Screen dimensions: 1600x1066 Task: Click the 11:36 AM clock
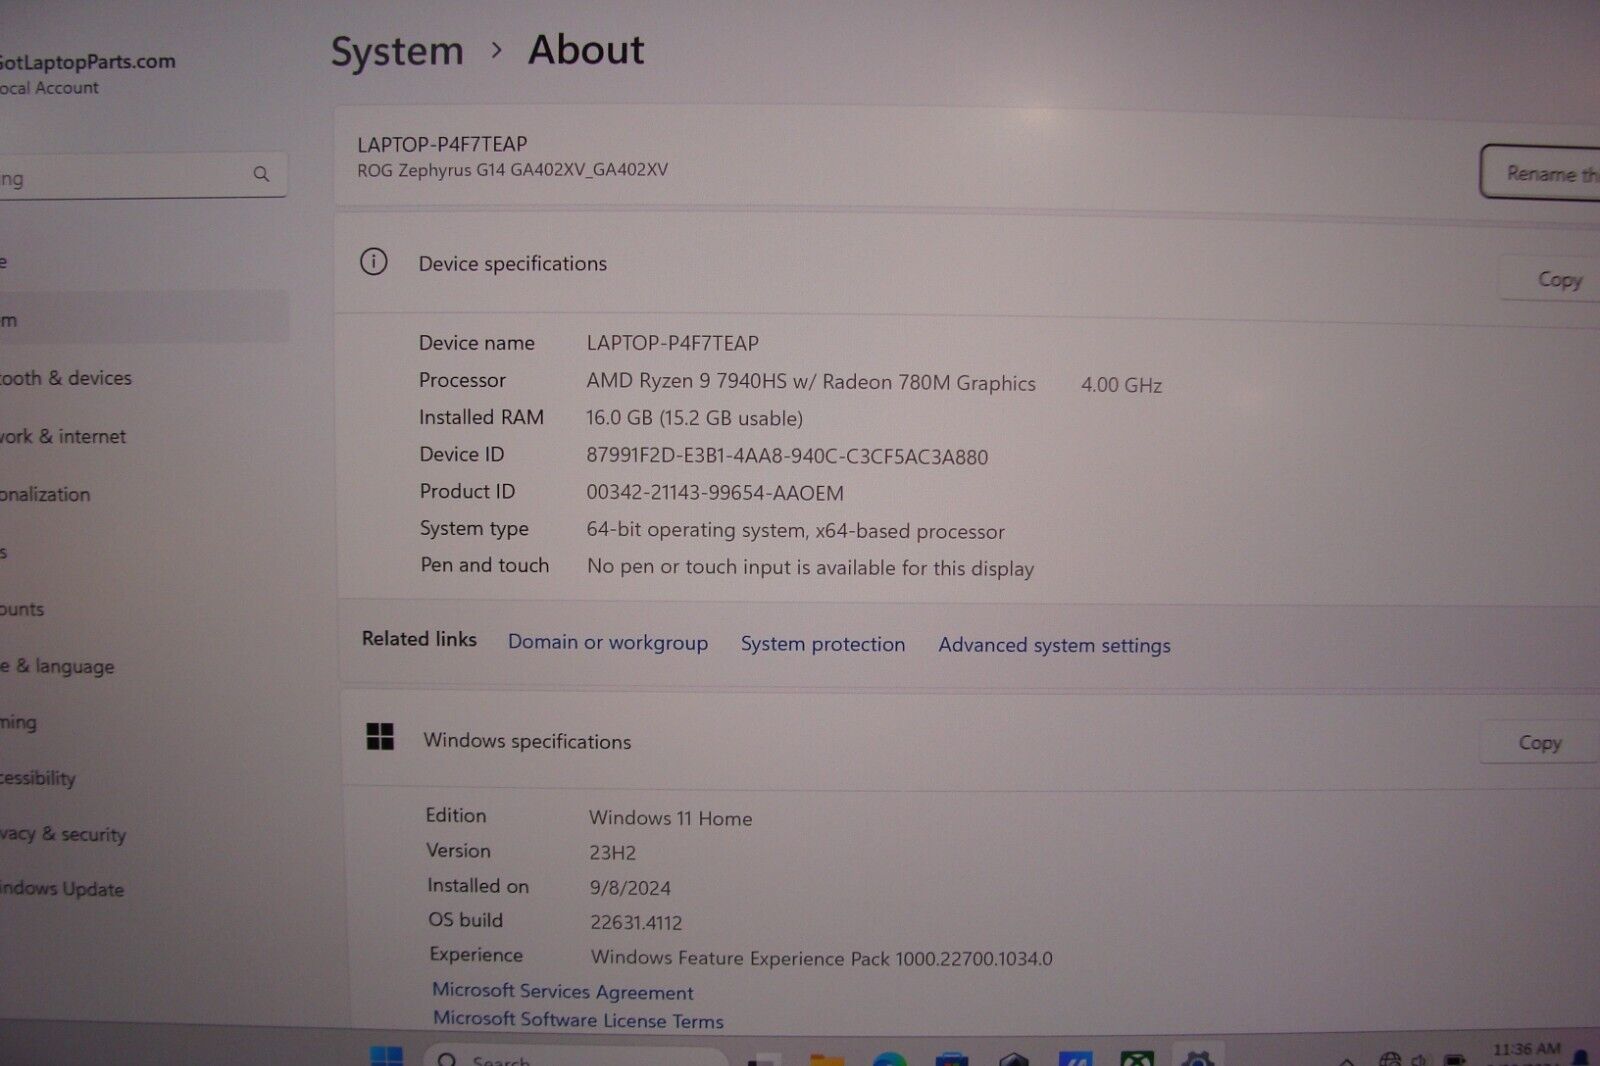point(1526,1049)
